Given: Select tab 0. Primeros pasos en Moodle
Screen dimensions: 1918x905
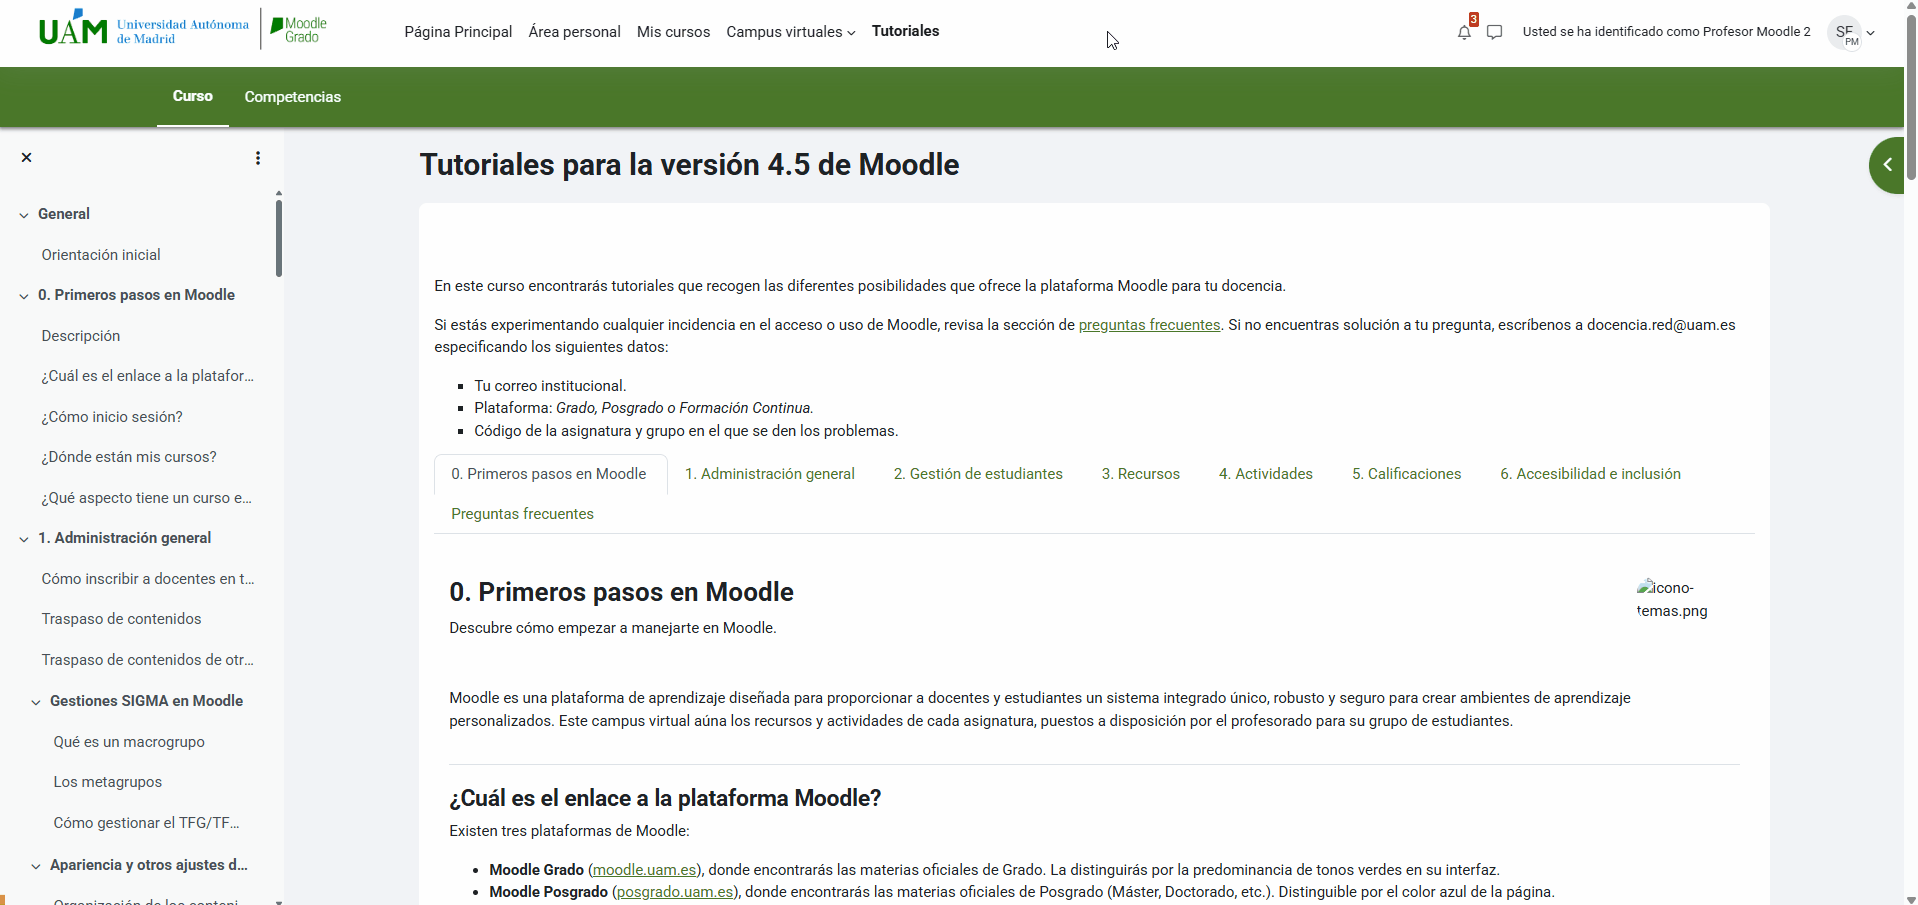Looking at the screenshot, I should click(x=549, y=474).
